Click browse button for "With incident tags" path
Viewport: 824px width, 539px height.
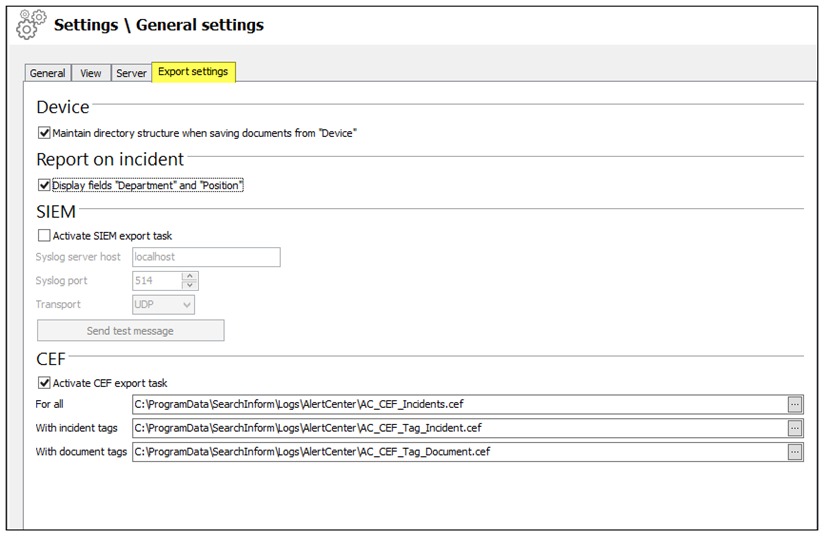pyautogui.click(x=794, y=428)
